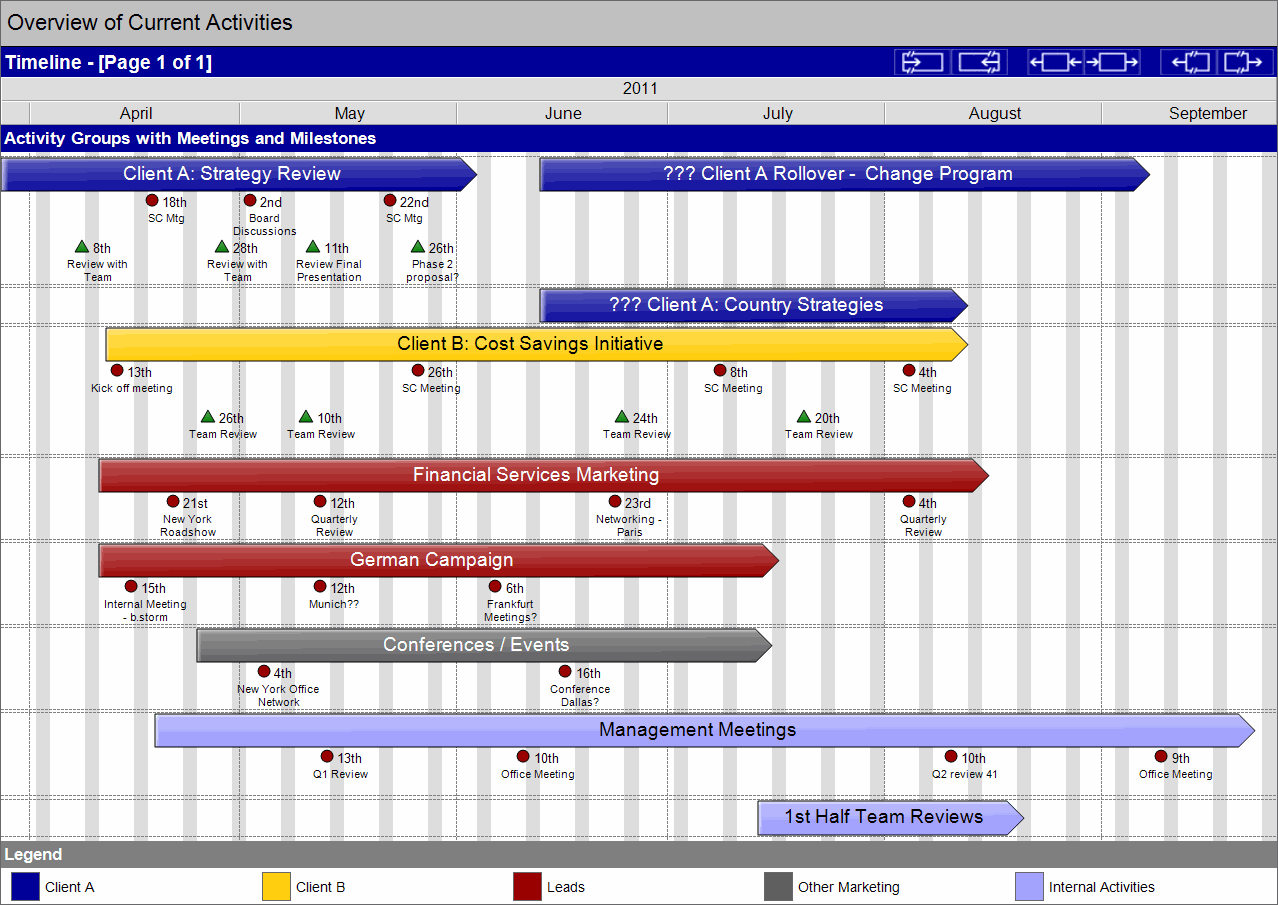Click the July 8th SC Meeting circle
Image resolution: width=1278 pixels, height=905 pixels.
point(720,371)
